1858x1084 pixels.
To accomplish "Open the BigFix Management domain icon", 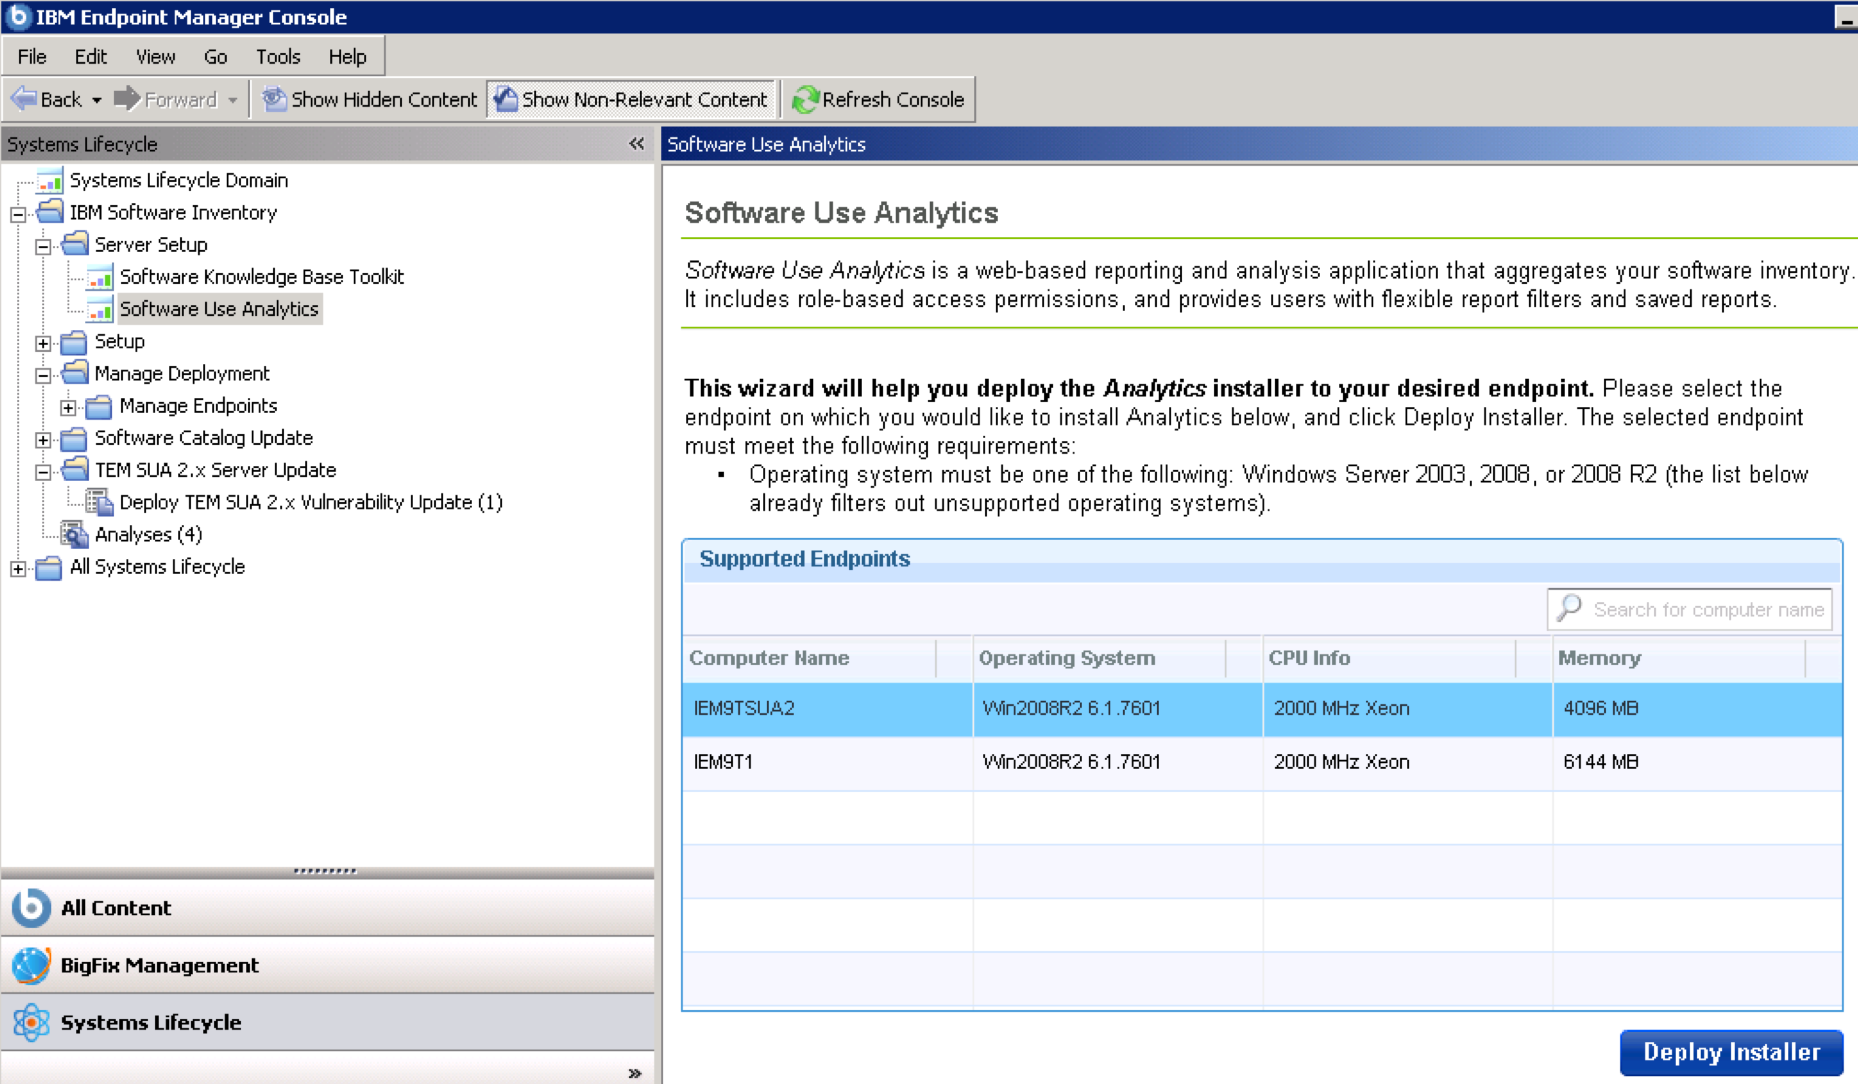I will (x=31, y=965).
